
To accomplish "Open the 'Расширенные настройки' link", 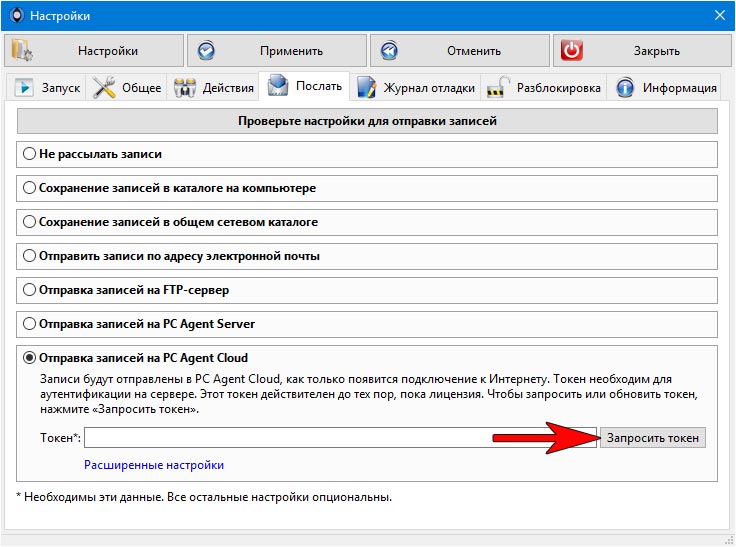I will pos(154,465).
